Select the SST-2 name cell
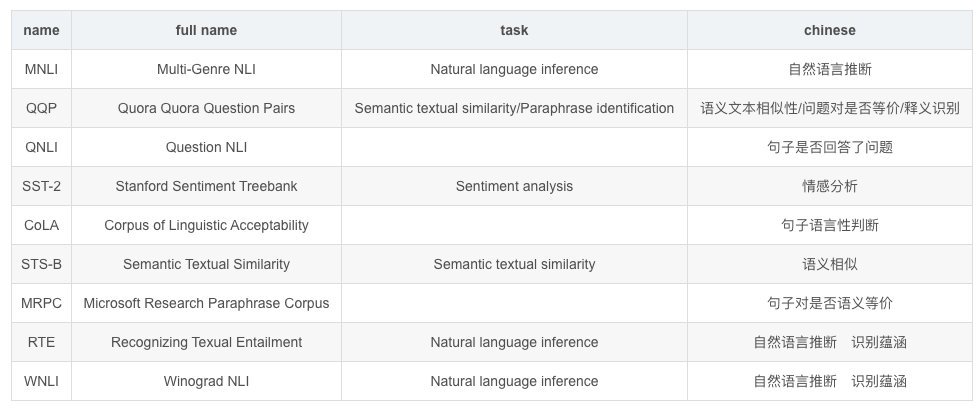 [x=41, y=186]
